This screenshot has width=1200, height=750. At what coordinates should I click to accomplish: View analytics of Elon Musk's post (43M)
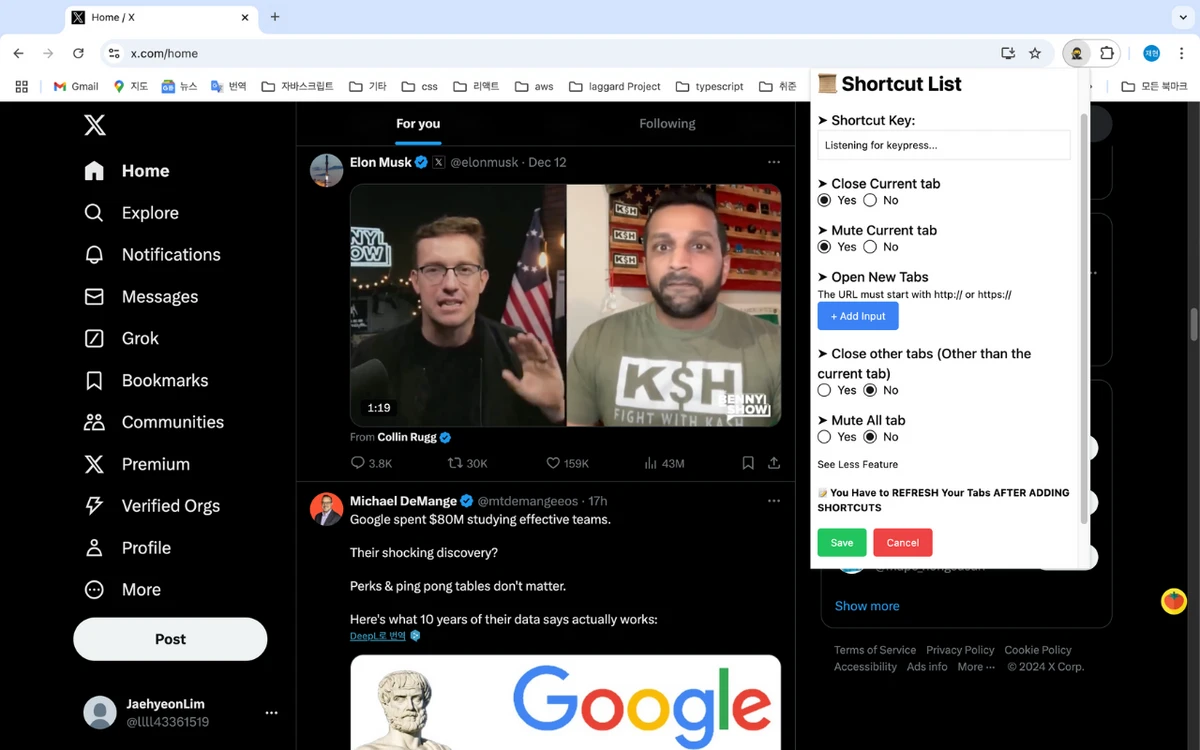664,463
